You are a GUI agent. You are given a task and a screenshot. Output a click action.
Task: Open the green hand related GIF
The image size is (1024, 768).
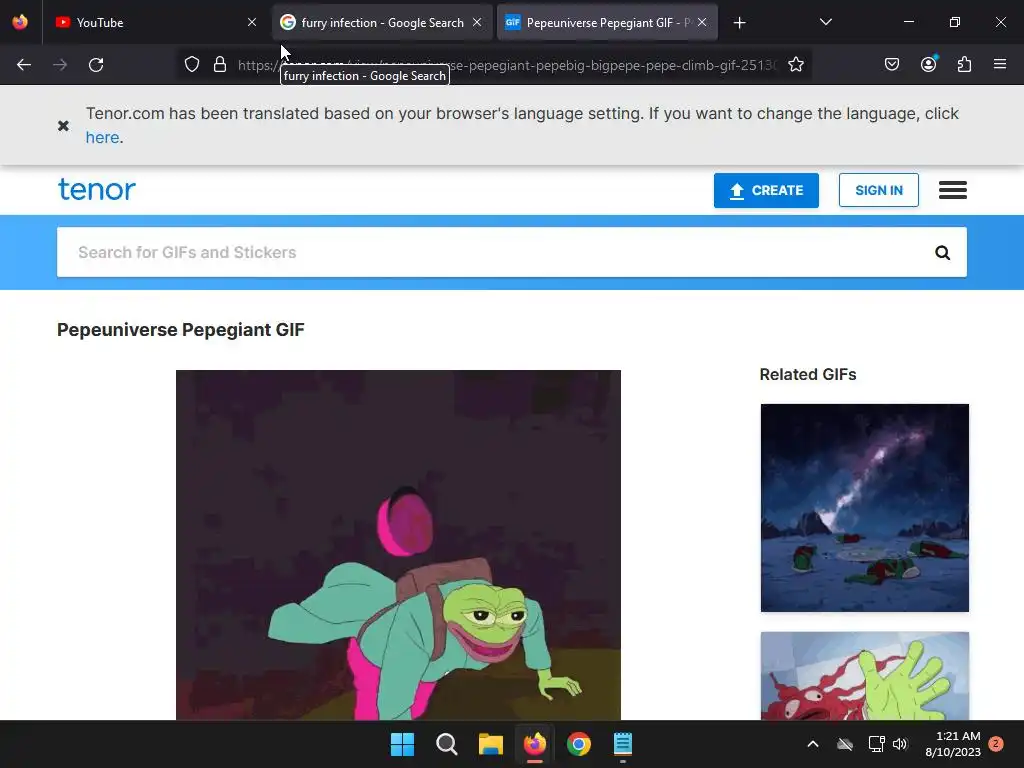[865, 676]
